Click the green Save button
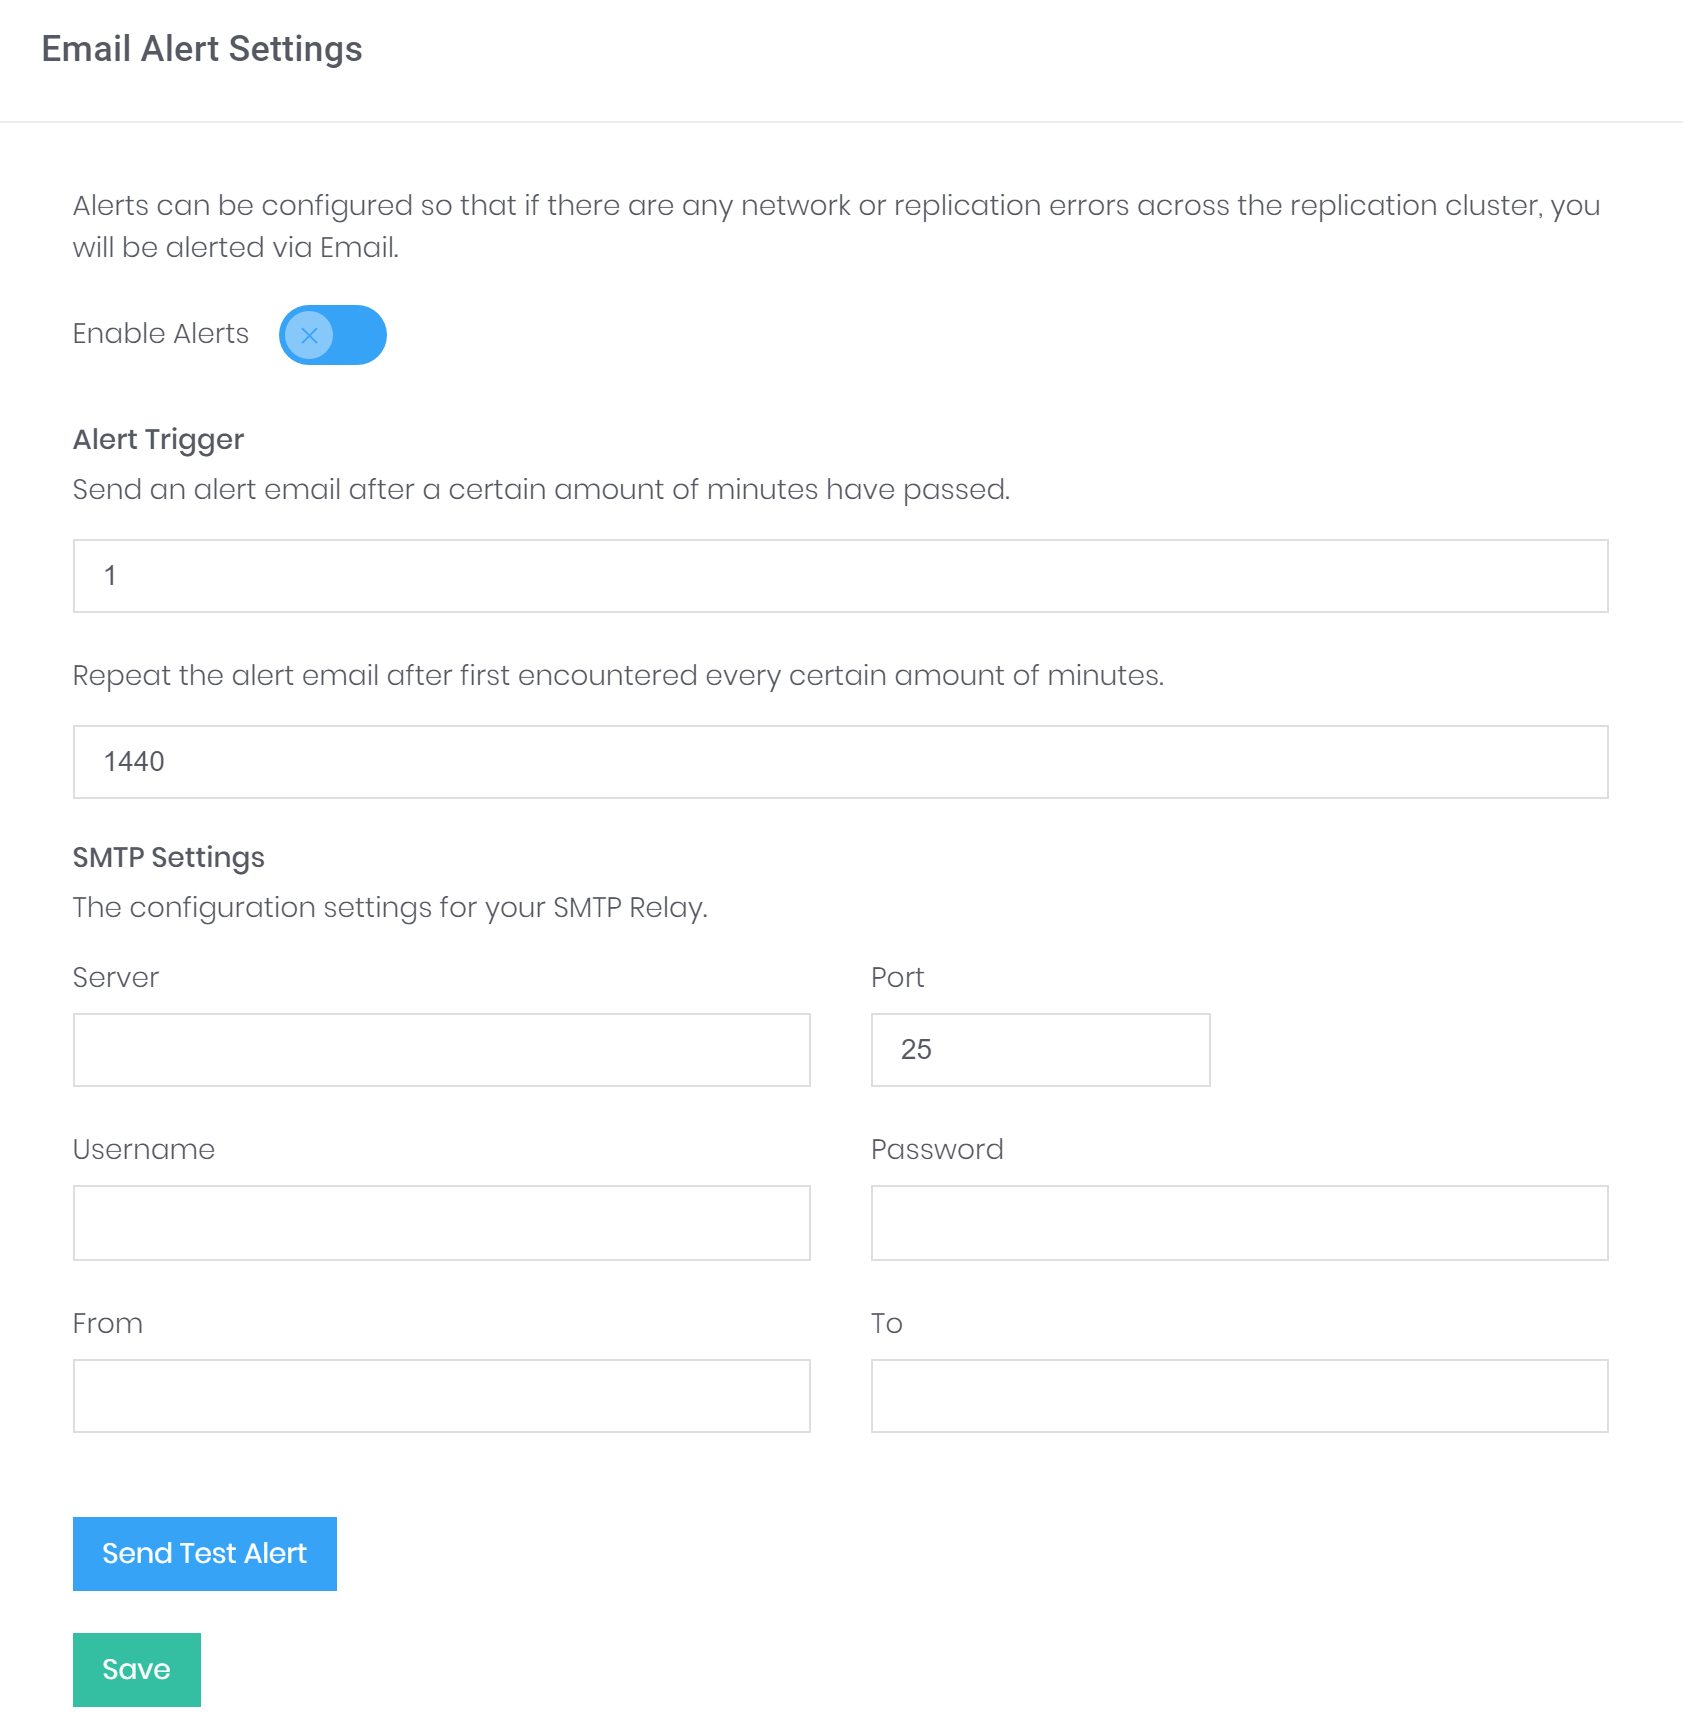Image resolution: width=1683 pixels, height=1731 pixels. coord(137,1669)
